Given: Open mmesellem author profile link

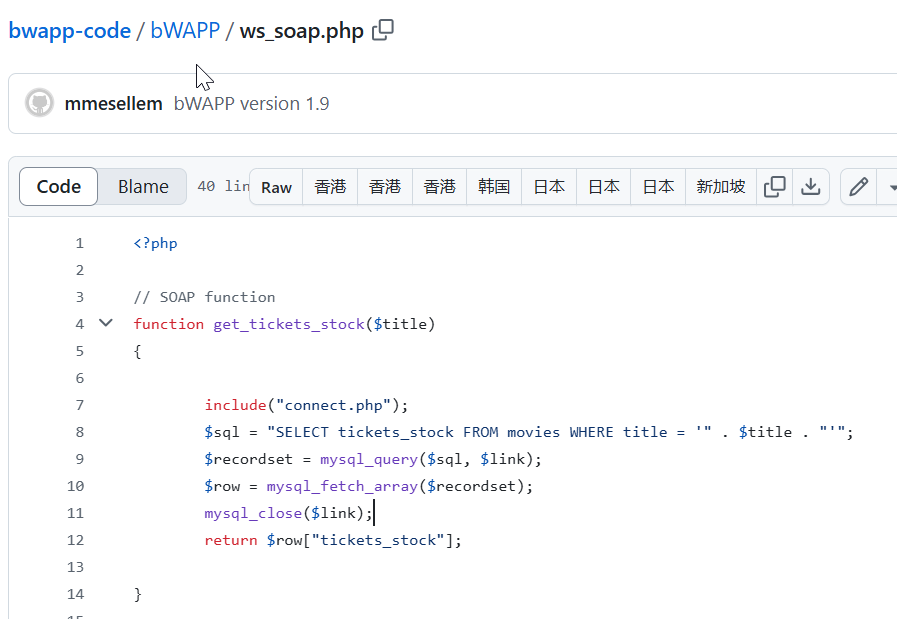Looking at the screenshot, I should pos(113,104).
